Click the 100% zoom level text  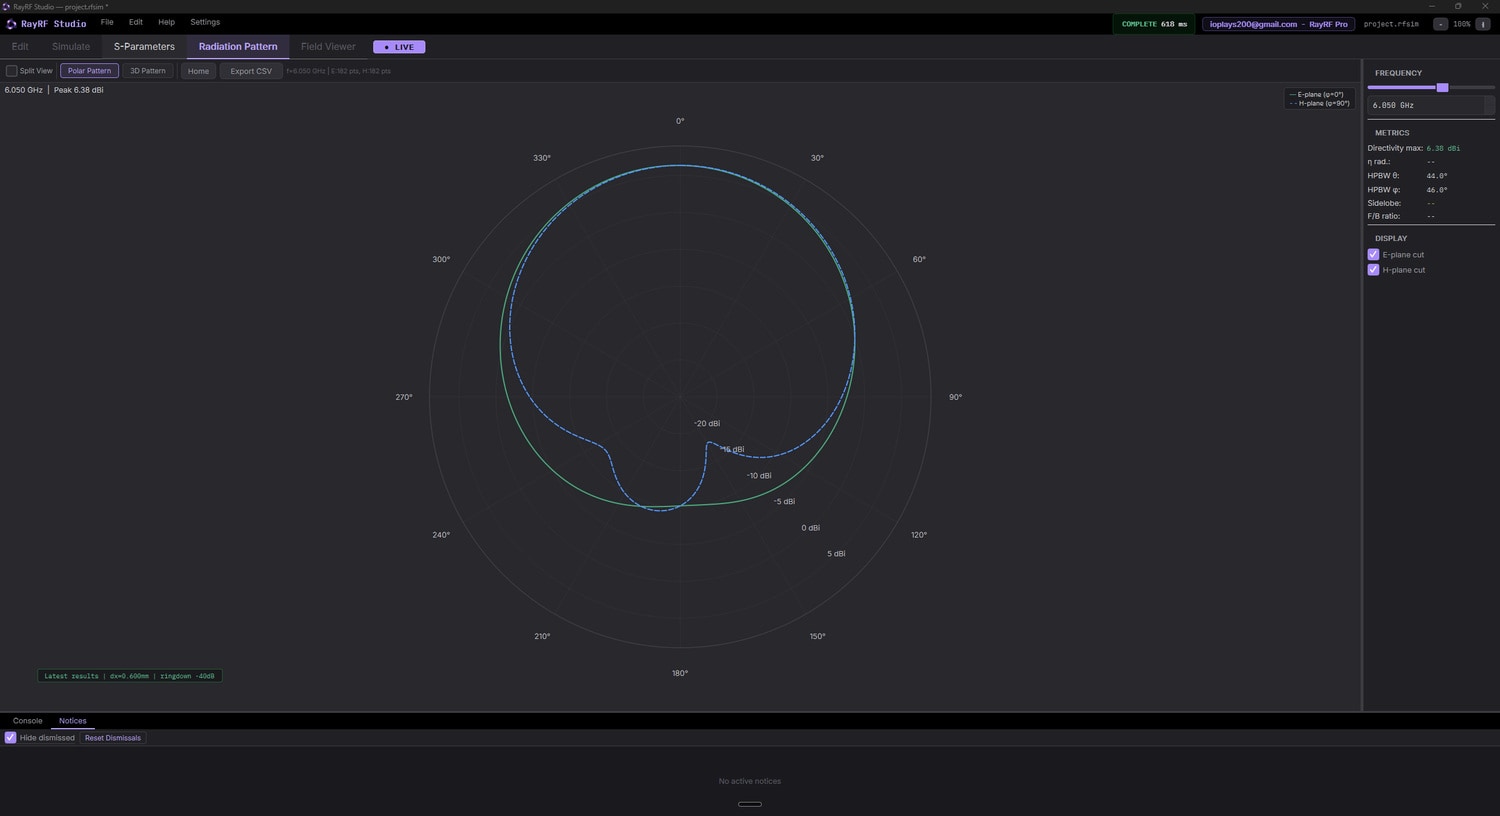(x=1462, y=24)
